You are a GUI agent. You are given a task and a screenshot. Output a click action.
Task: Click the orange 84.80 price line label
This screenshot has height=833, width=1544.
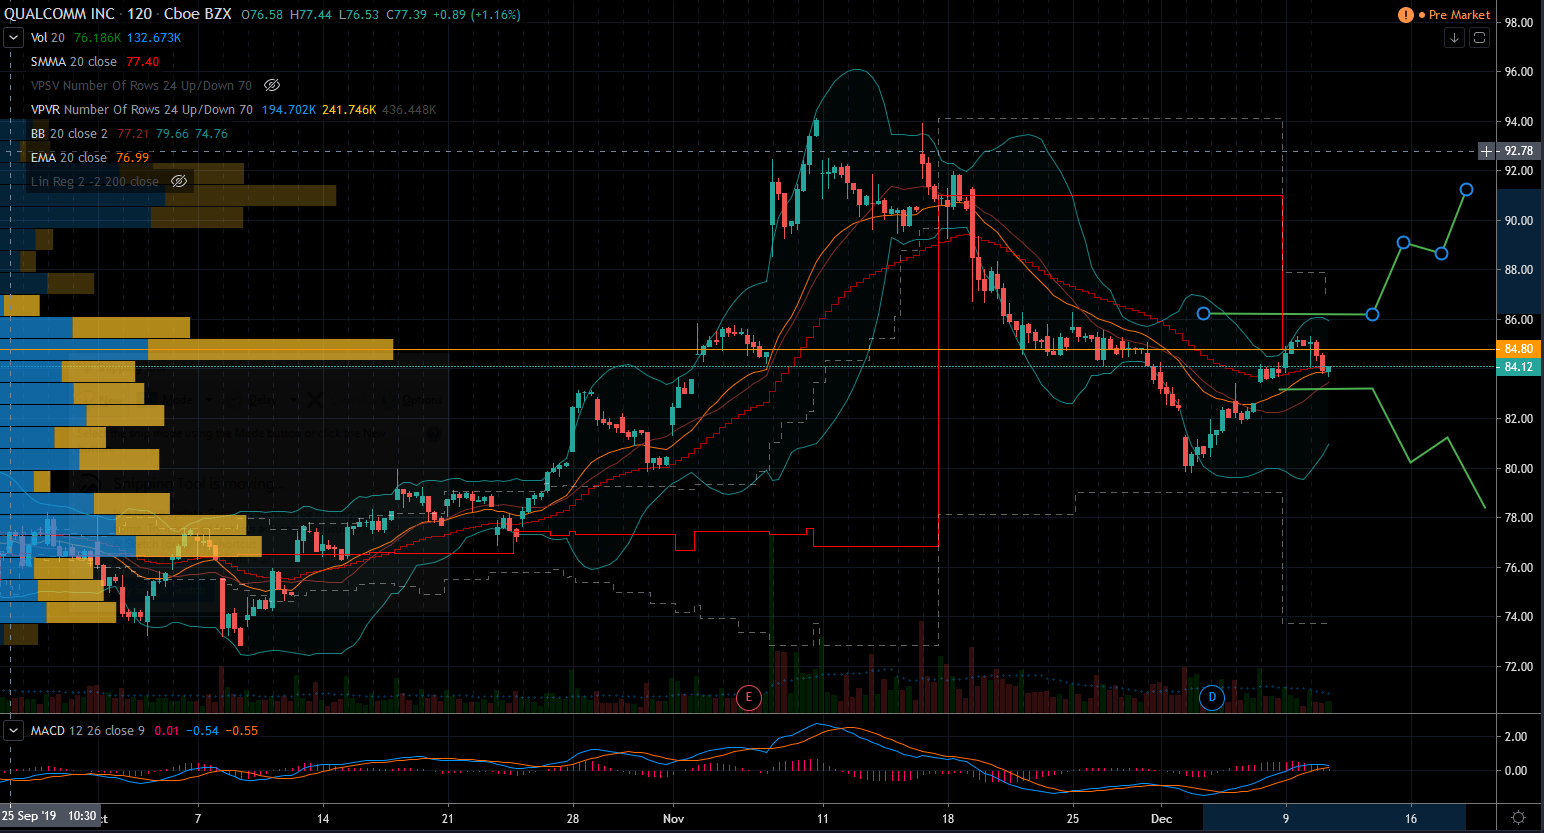click(1517, 349)
